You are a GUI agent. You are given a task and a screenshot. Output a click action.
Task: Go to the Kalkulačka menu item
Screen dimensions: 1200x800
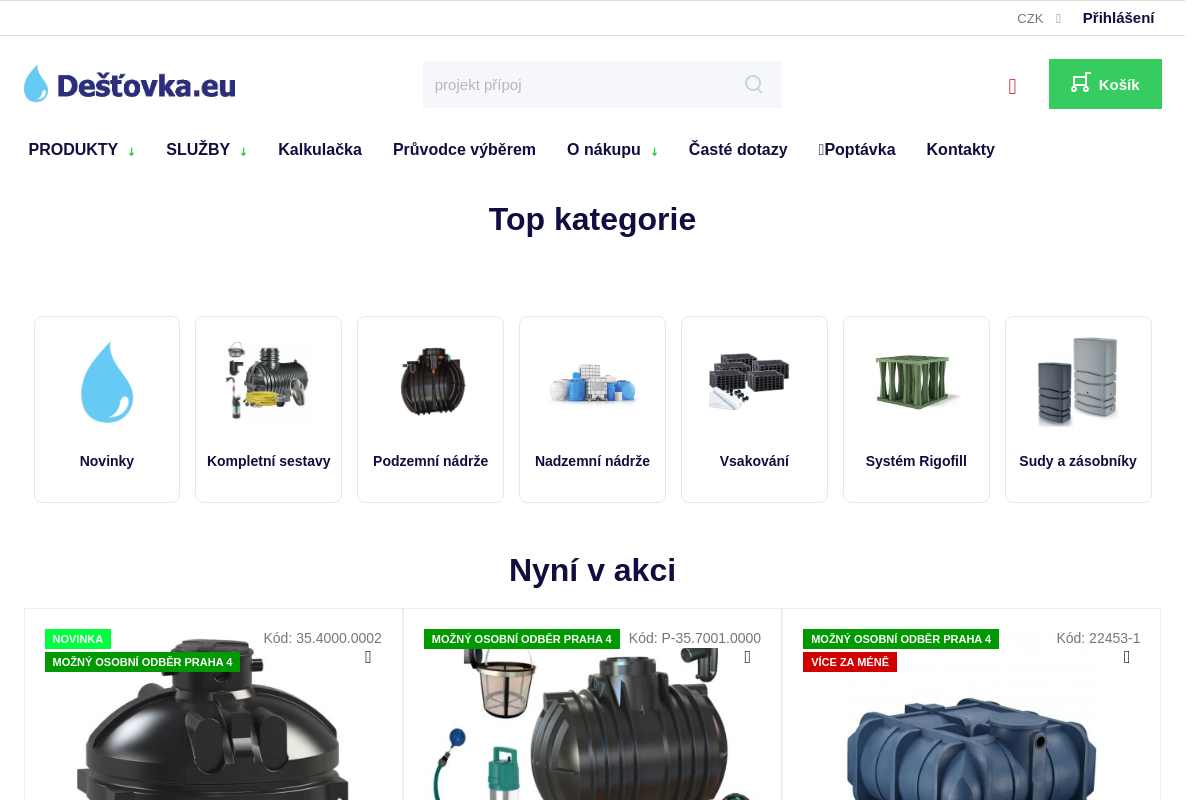pos(320,150)
